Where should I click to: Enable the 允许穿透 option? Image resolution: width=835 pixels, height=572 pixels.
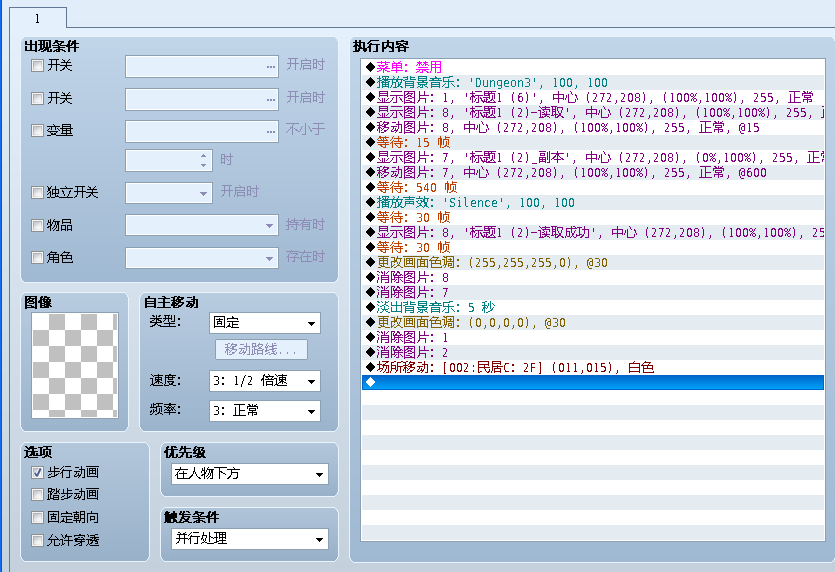37,541
